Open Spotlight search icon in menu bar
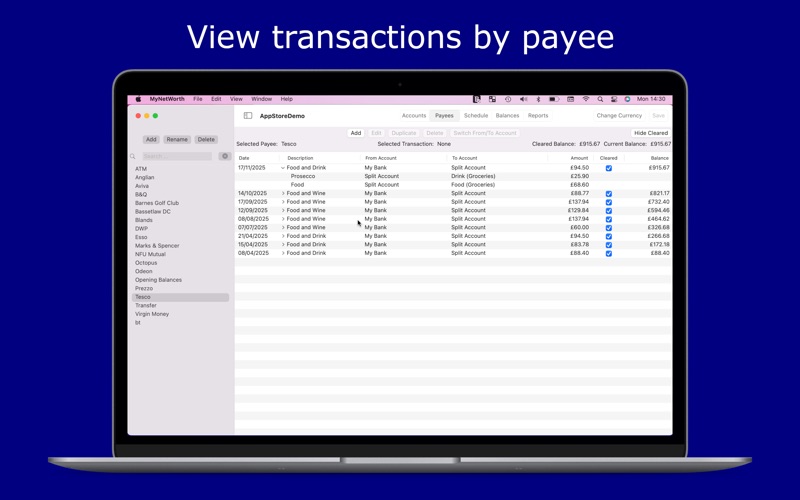 600,99
